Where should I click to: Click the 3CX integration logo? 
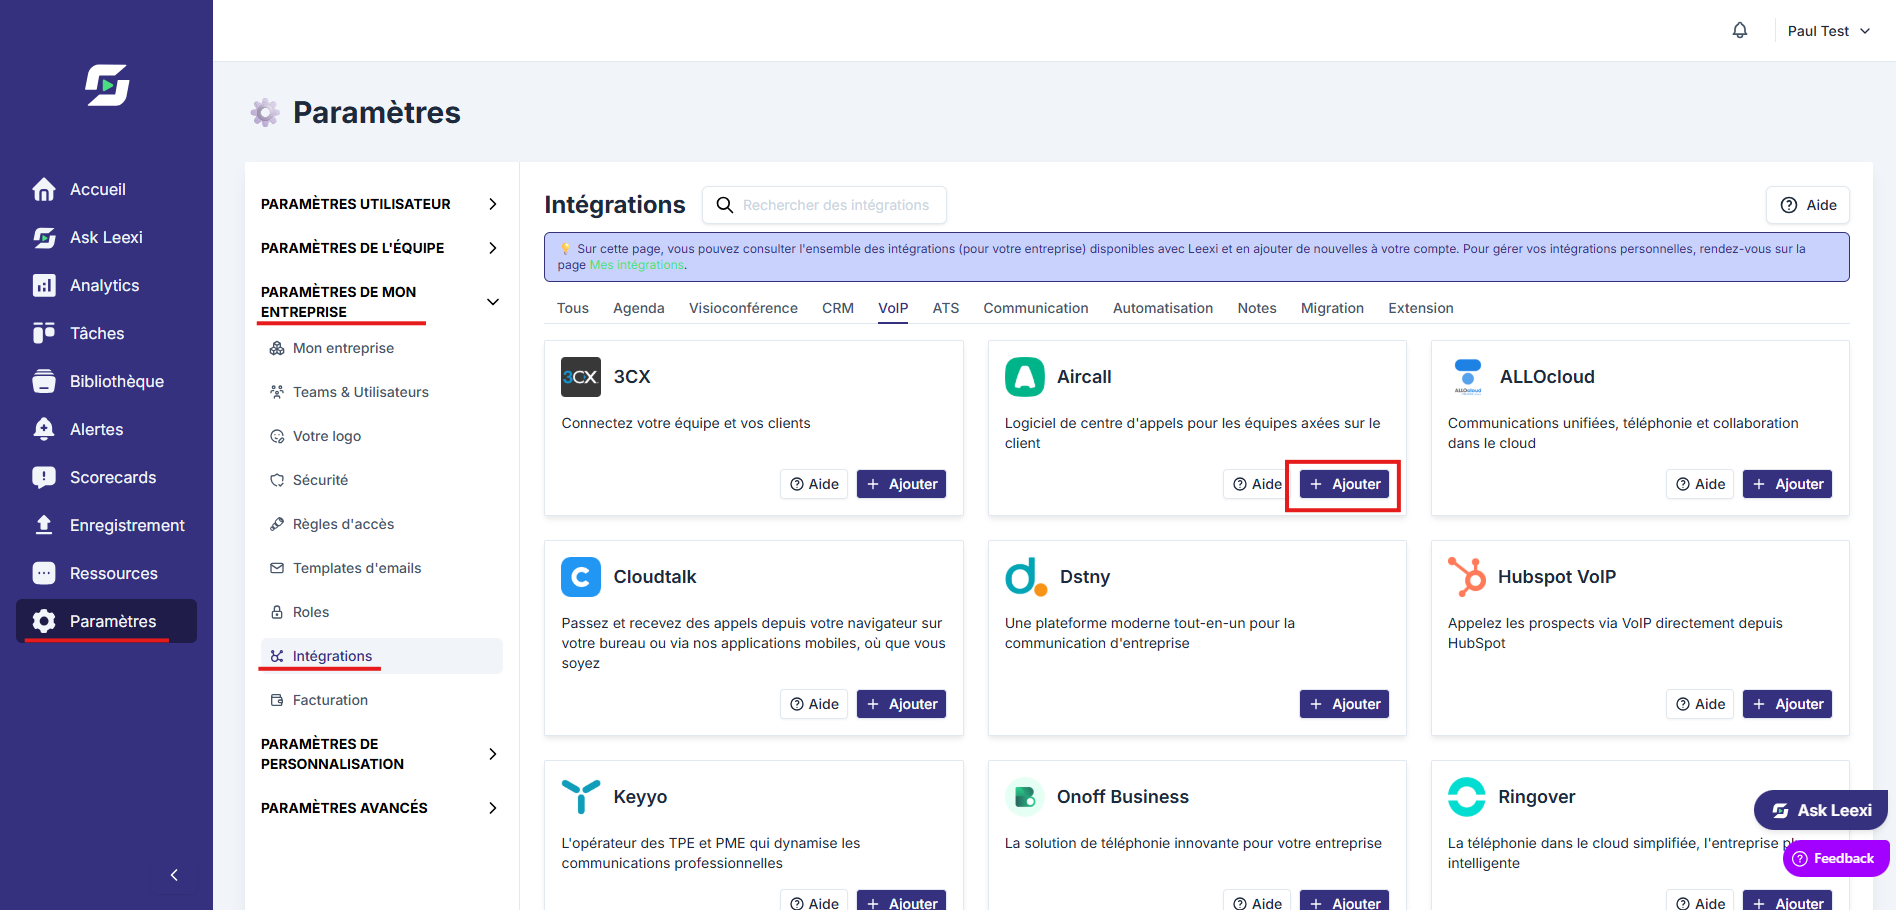581,377
